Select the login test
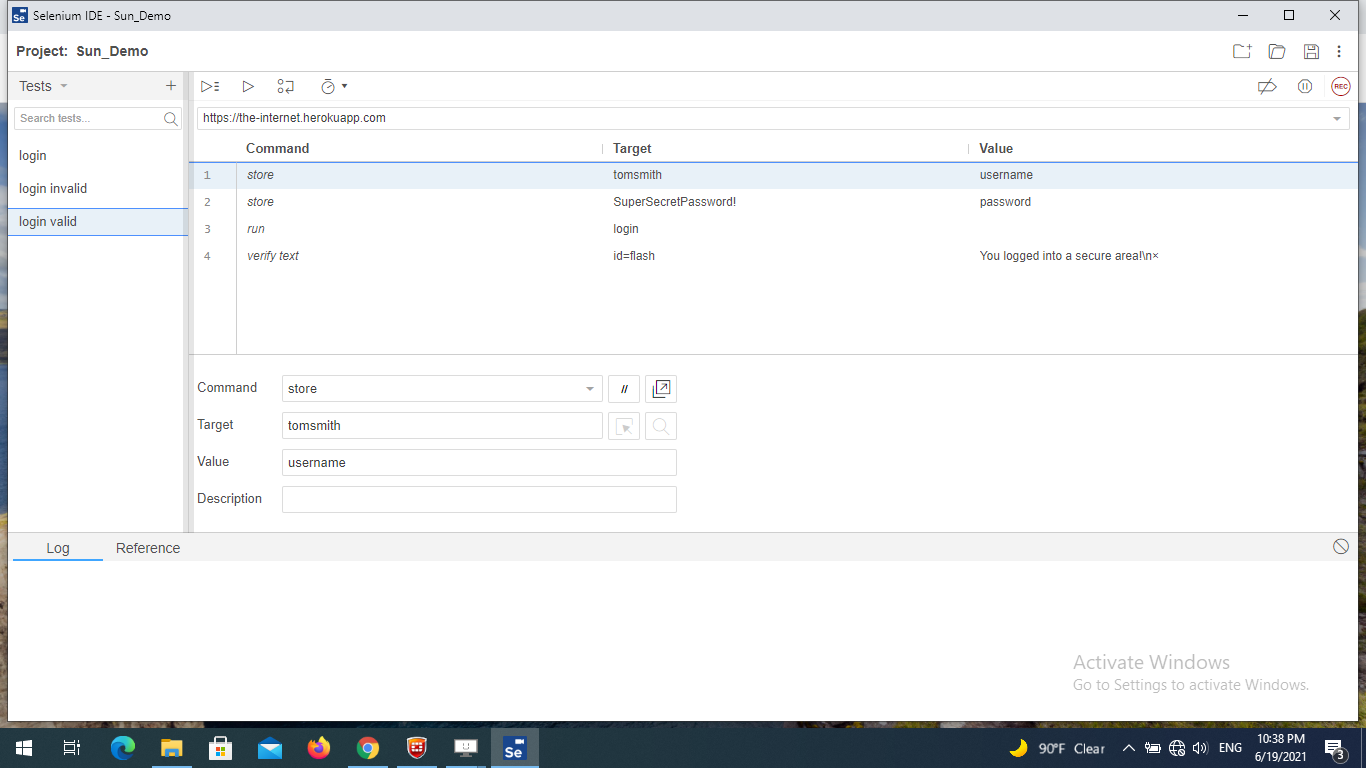 (x=98, y=156)
